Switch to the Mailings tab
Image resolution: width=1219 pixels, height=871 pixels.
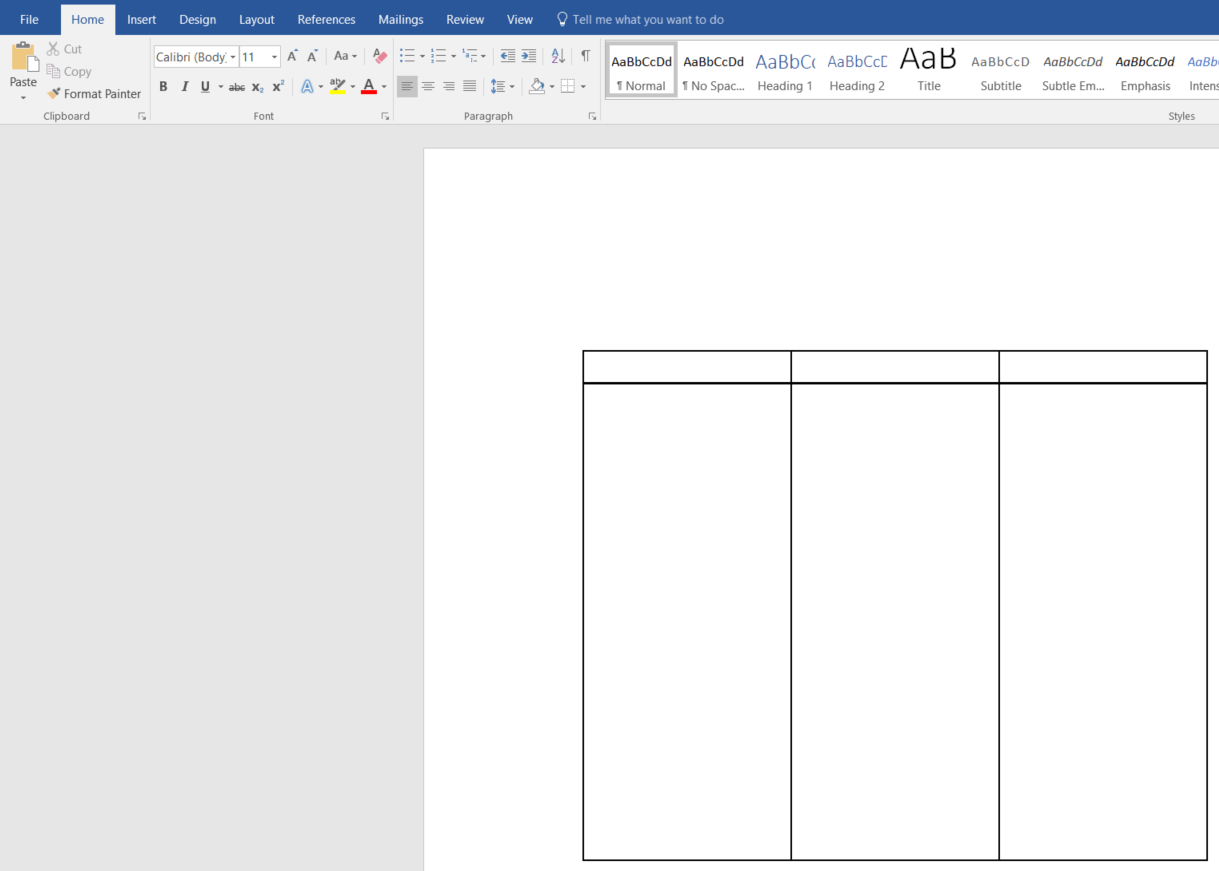tap(400, 19)
